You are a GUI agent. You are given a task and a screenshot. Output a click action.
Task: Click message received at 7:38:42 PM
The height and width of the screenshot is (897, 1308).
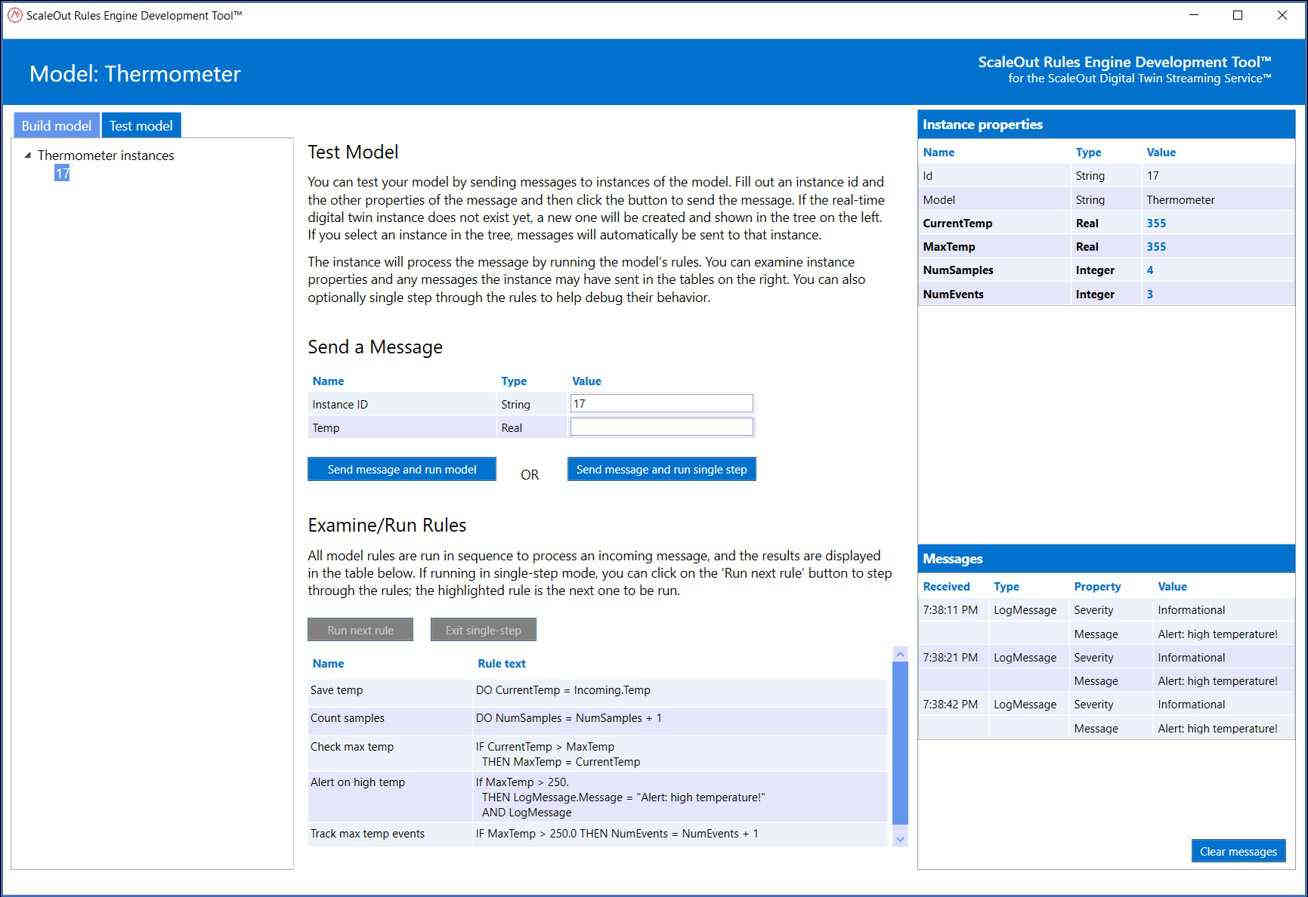click(950, 704)
